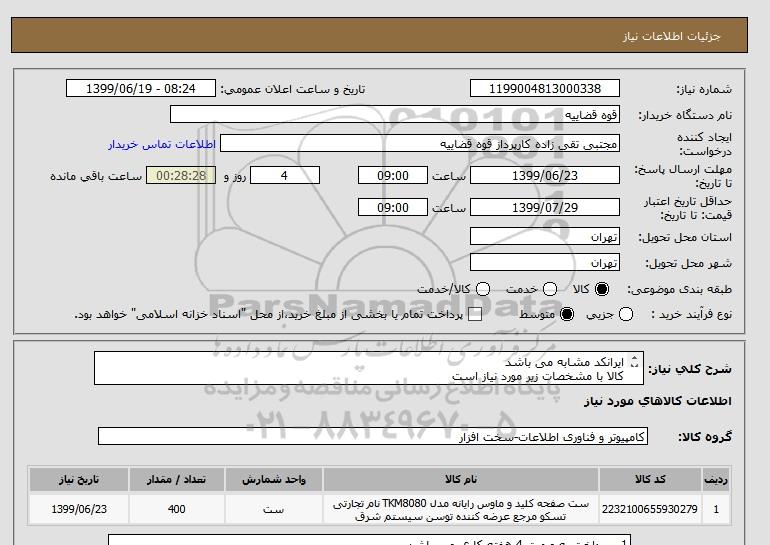Click the تاریخ نیاز column header
The width and height of the screenshot is (770, 545).
pos(79,479)
